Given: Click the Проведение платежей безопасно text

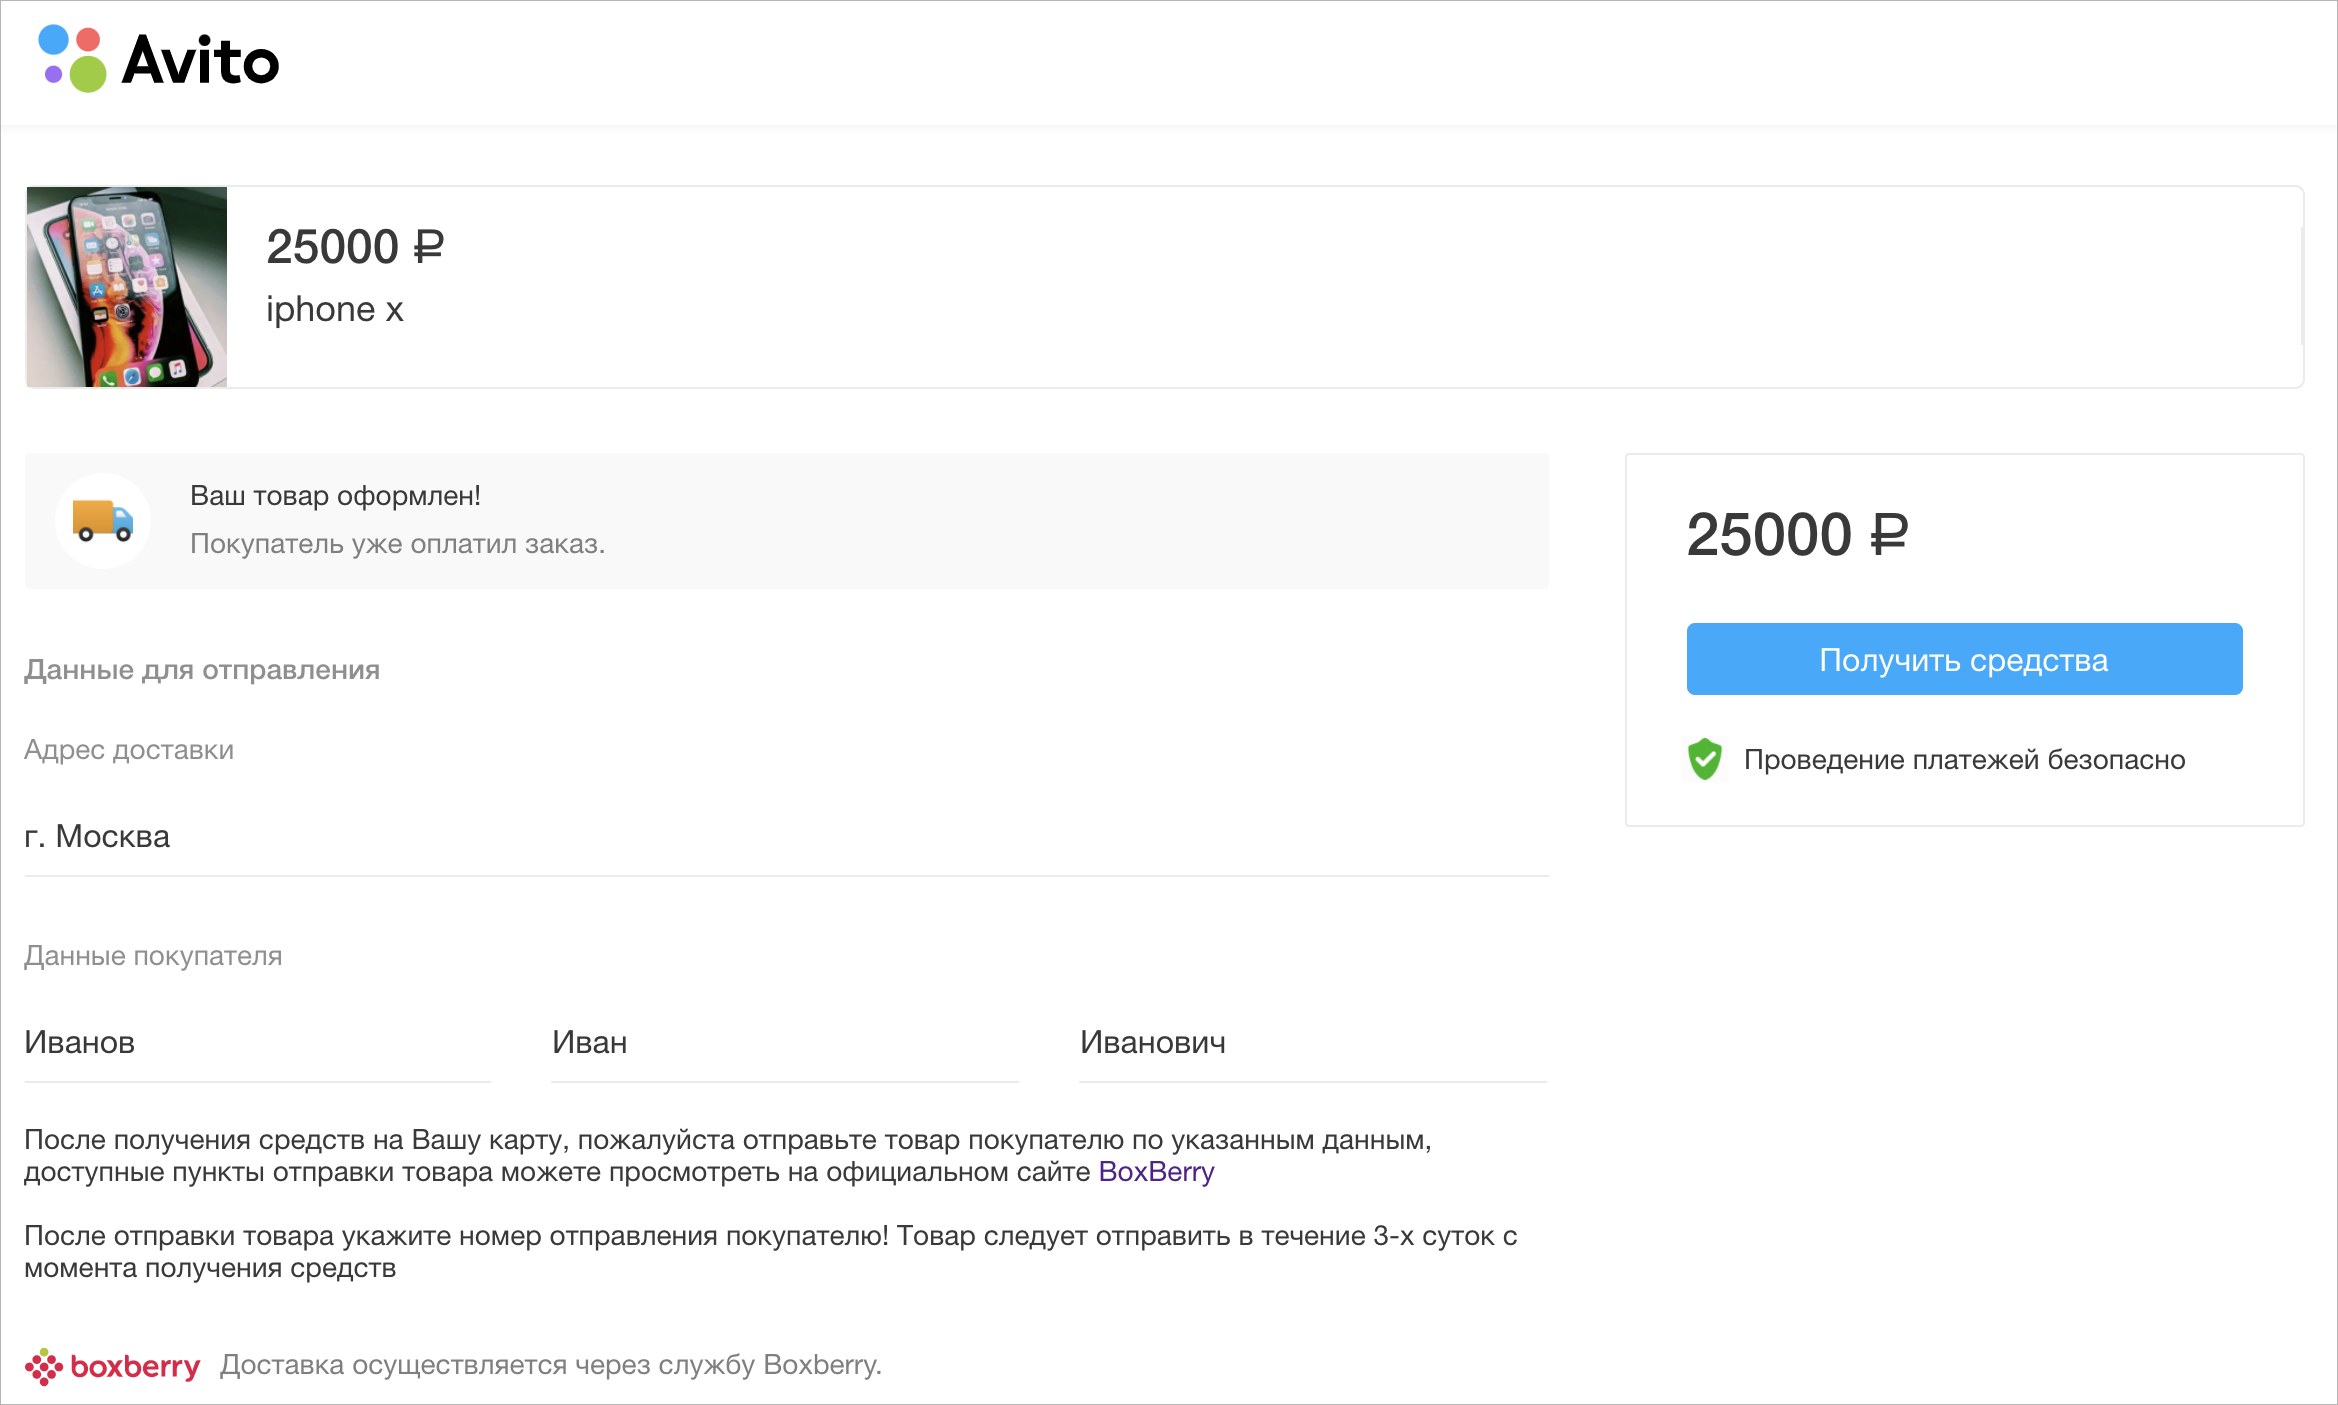Looking at the screenshot, I should pyautogui.click(x=1964, y=760).
